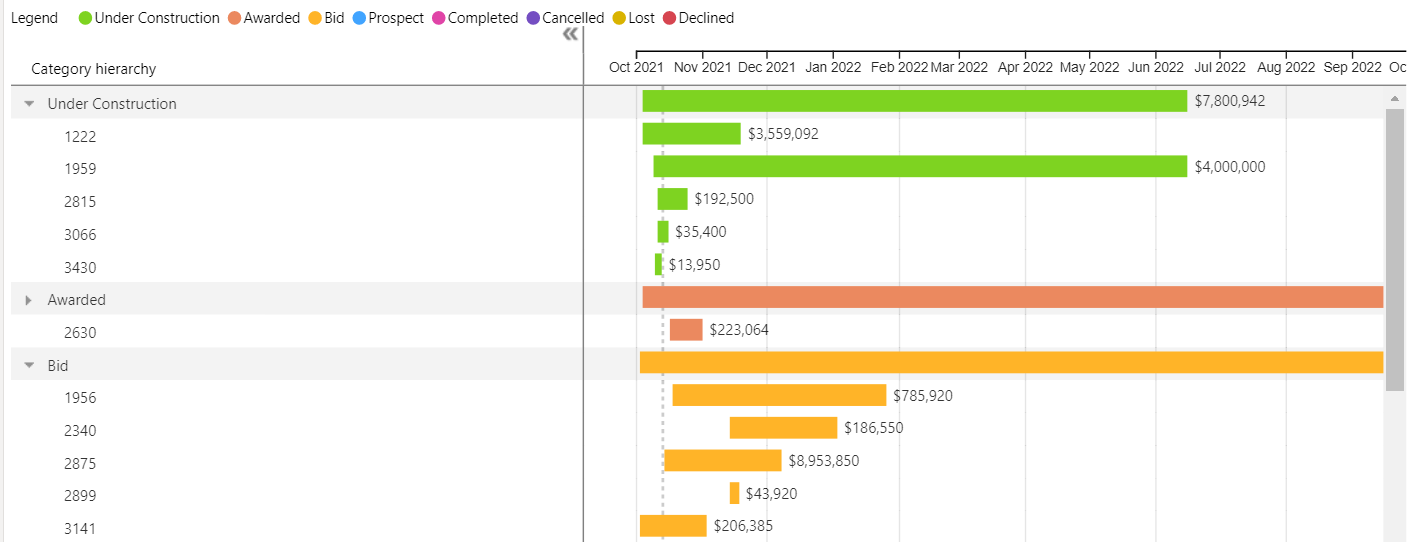Screen dimensions: 1418x542
Task: Click the Declined red legend dot
Action: point(670,18)
